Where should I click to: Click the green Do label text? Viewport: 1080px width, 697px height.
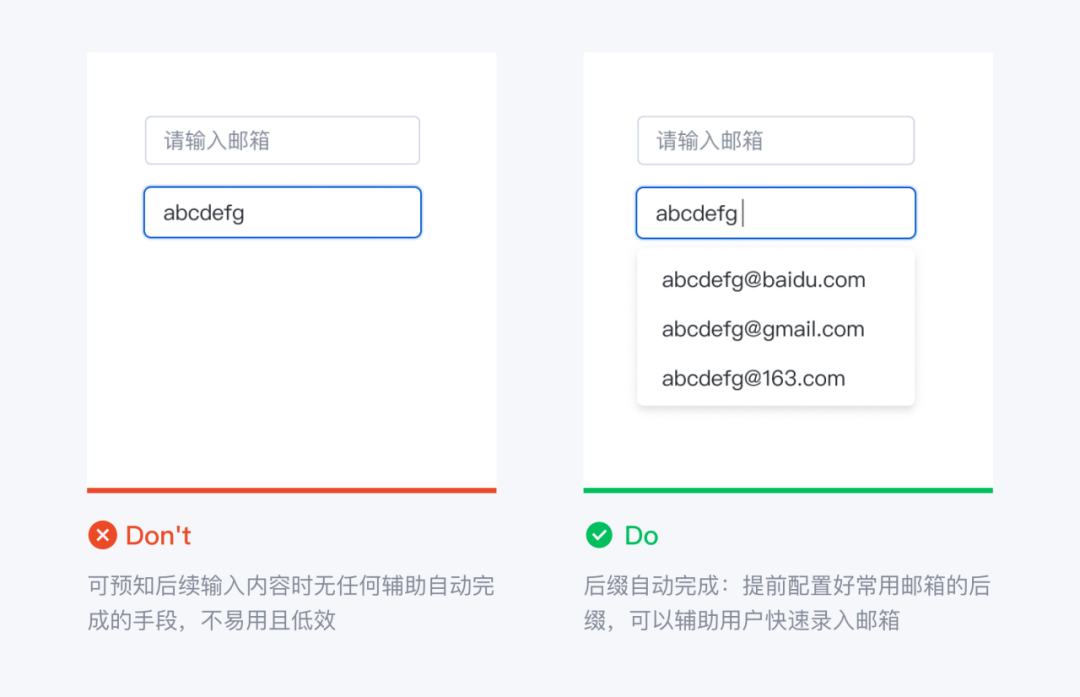[x=641, y=535]
